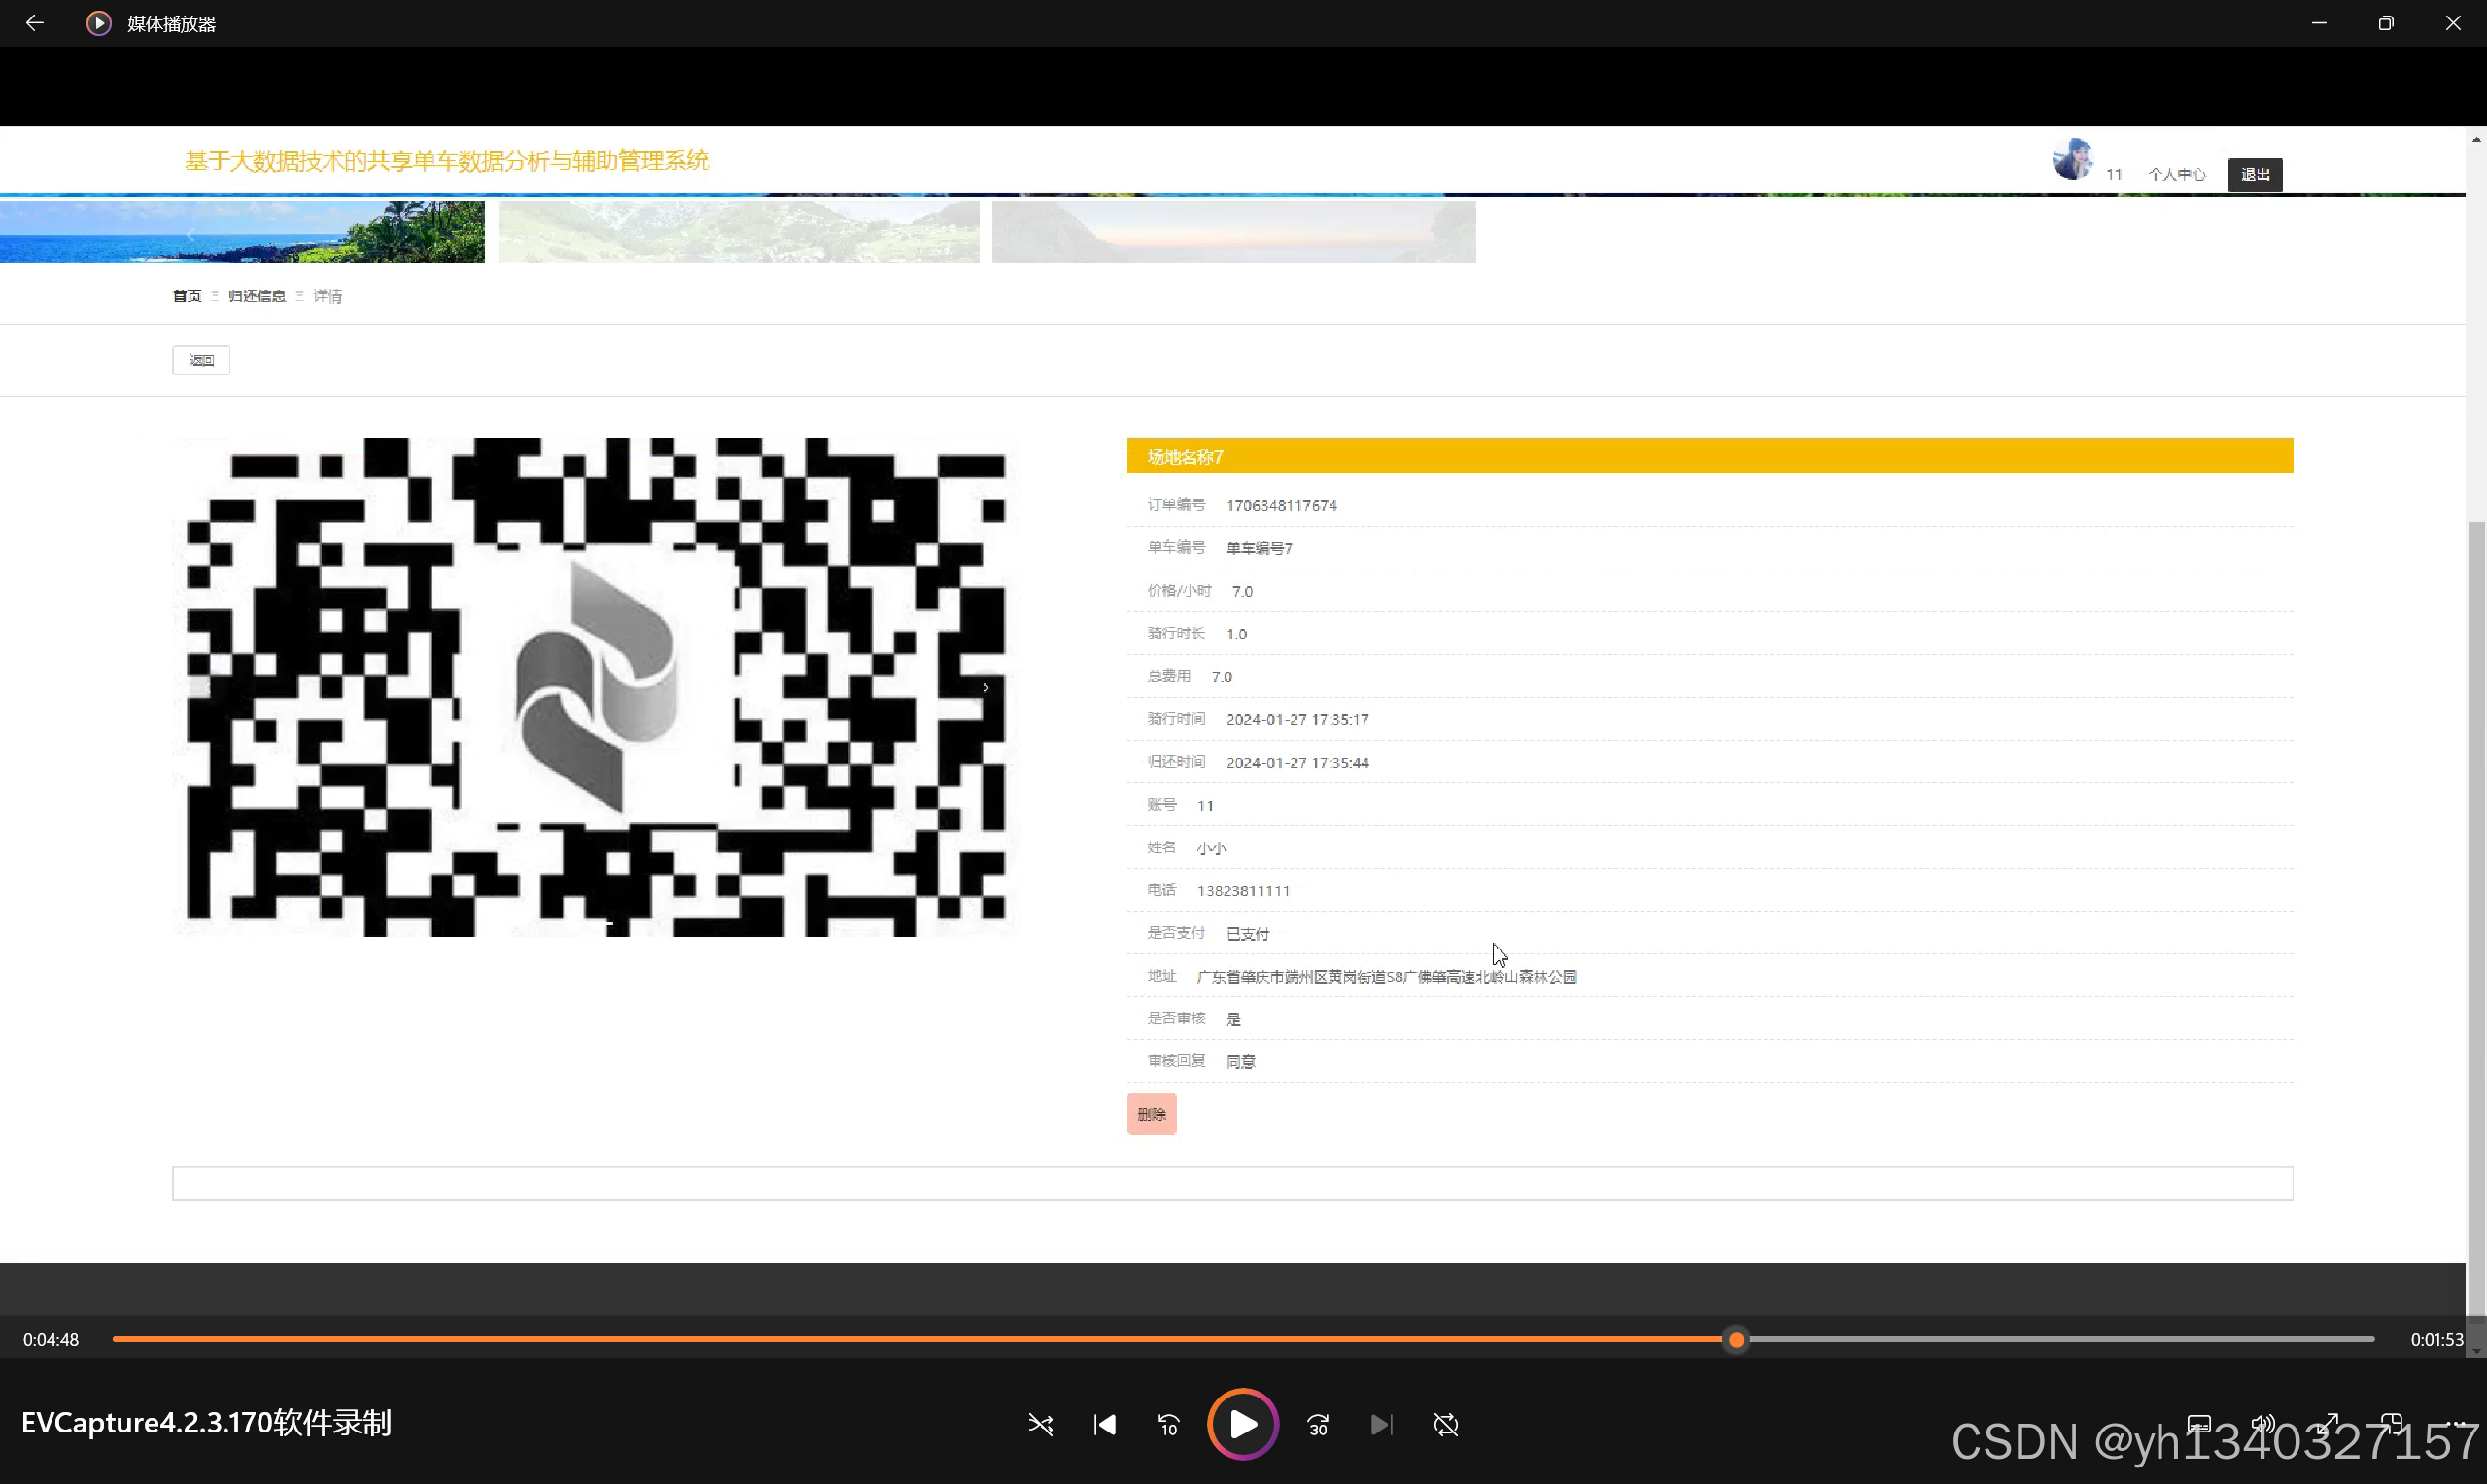Show next image with right carousel arrow
The height and width of the screenshot is (1484, 2487).
986,688
